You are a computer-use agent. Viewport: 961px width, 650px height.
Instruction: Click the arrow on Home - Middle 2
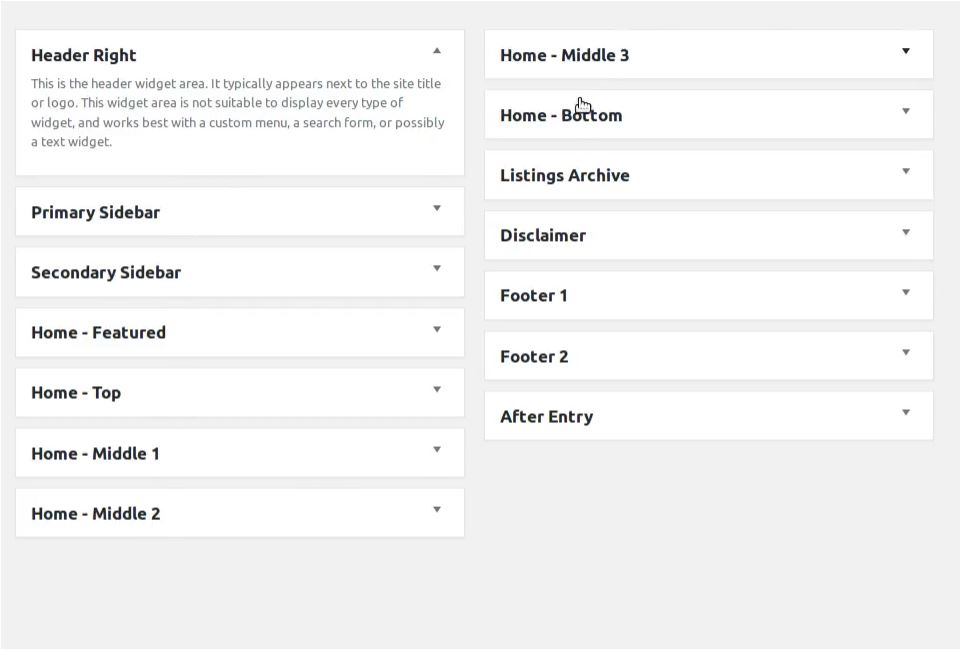coord(437,510)
